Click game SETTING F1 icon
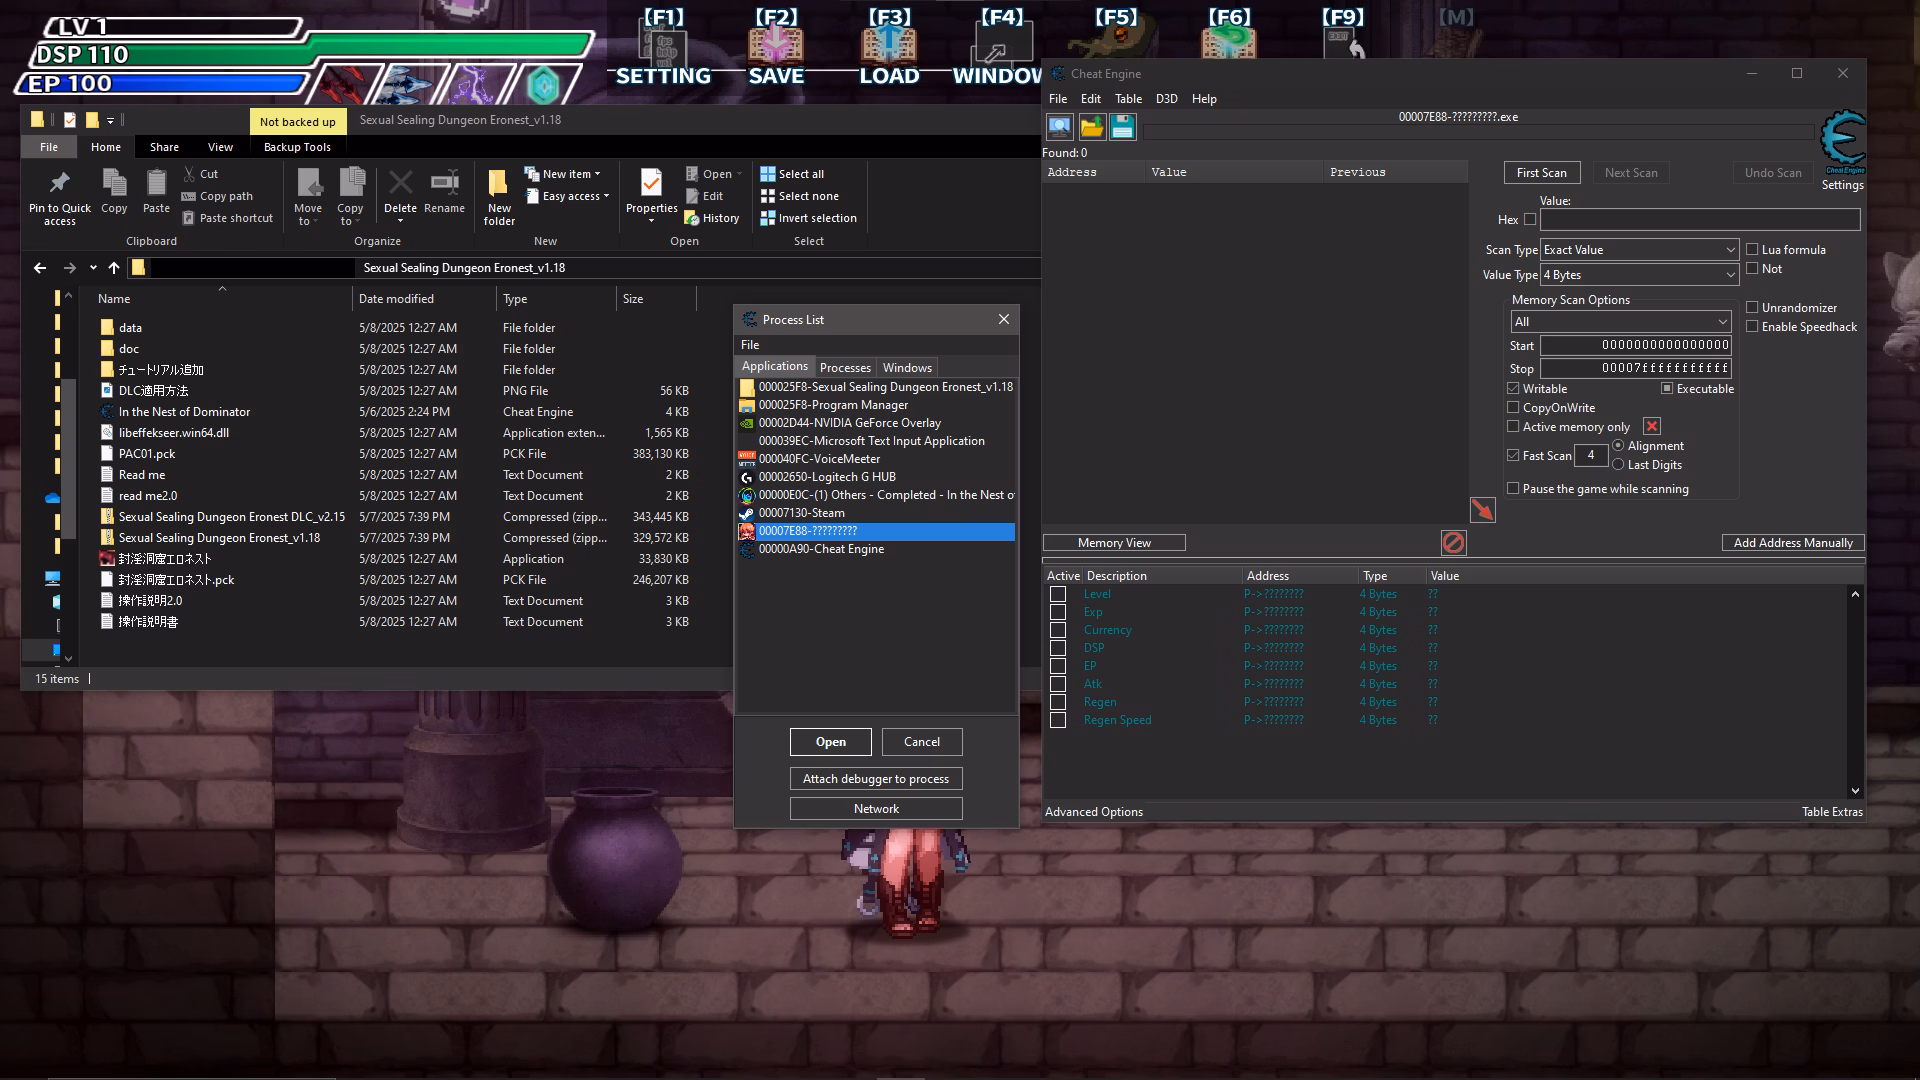The height and width of the screenshot is (1080, 1920). click(x=664, y=48)
